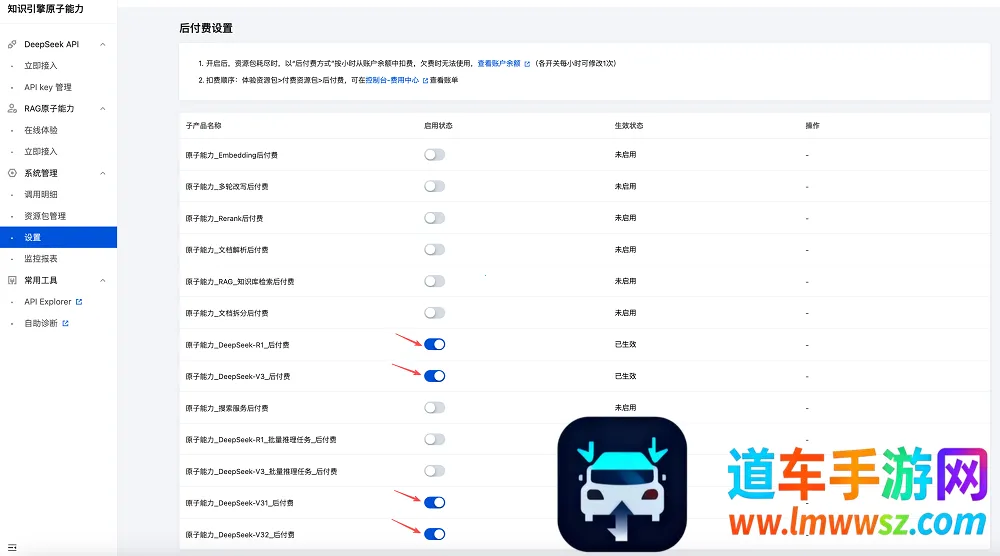Viewport: 1000px width, 556px height.
Task: Disable the DeepSeek-V31_后付费 toggle
Action: 434,502
